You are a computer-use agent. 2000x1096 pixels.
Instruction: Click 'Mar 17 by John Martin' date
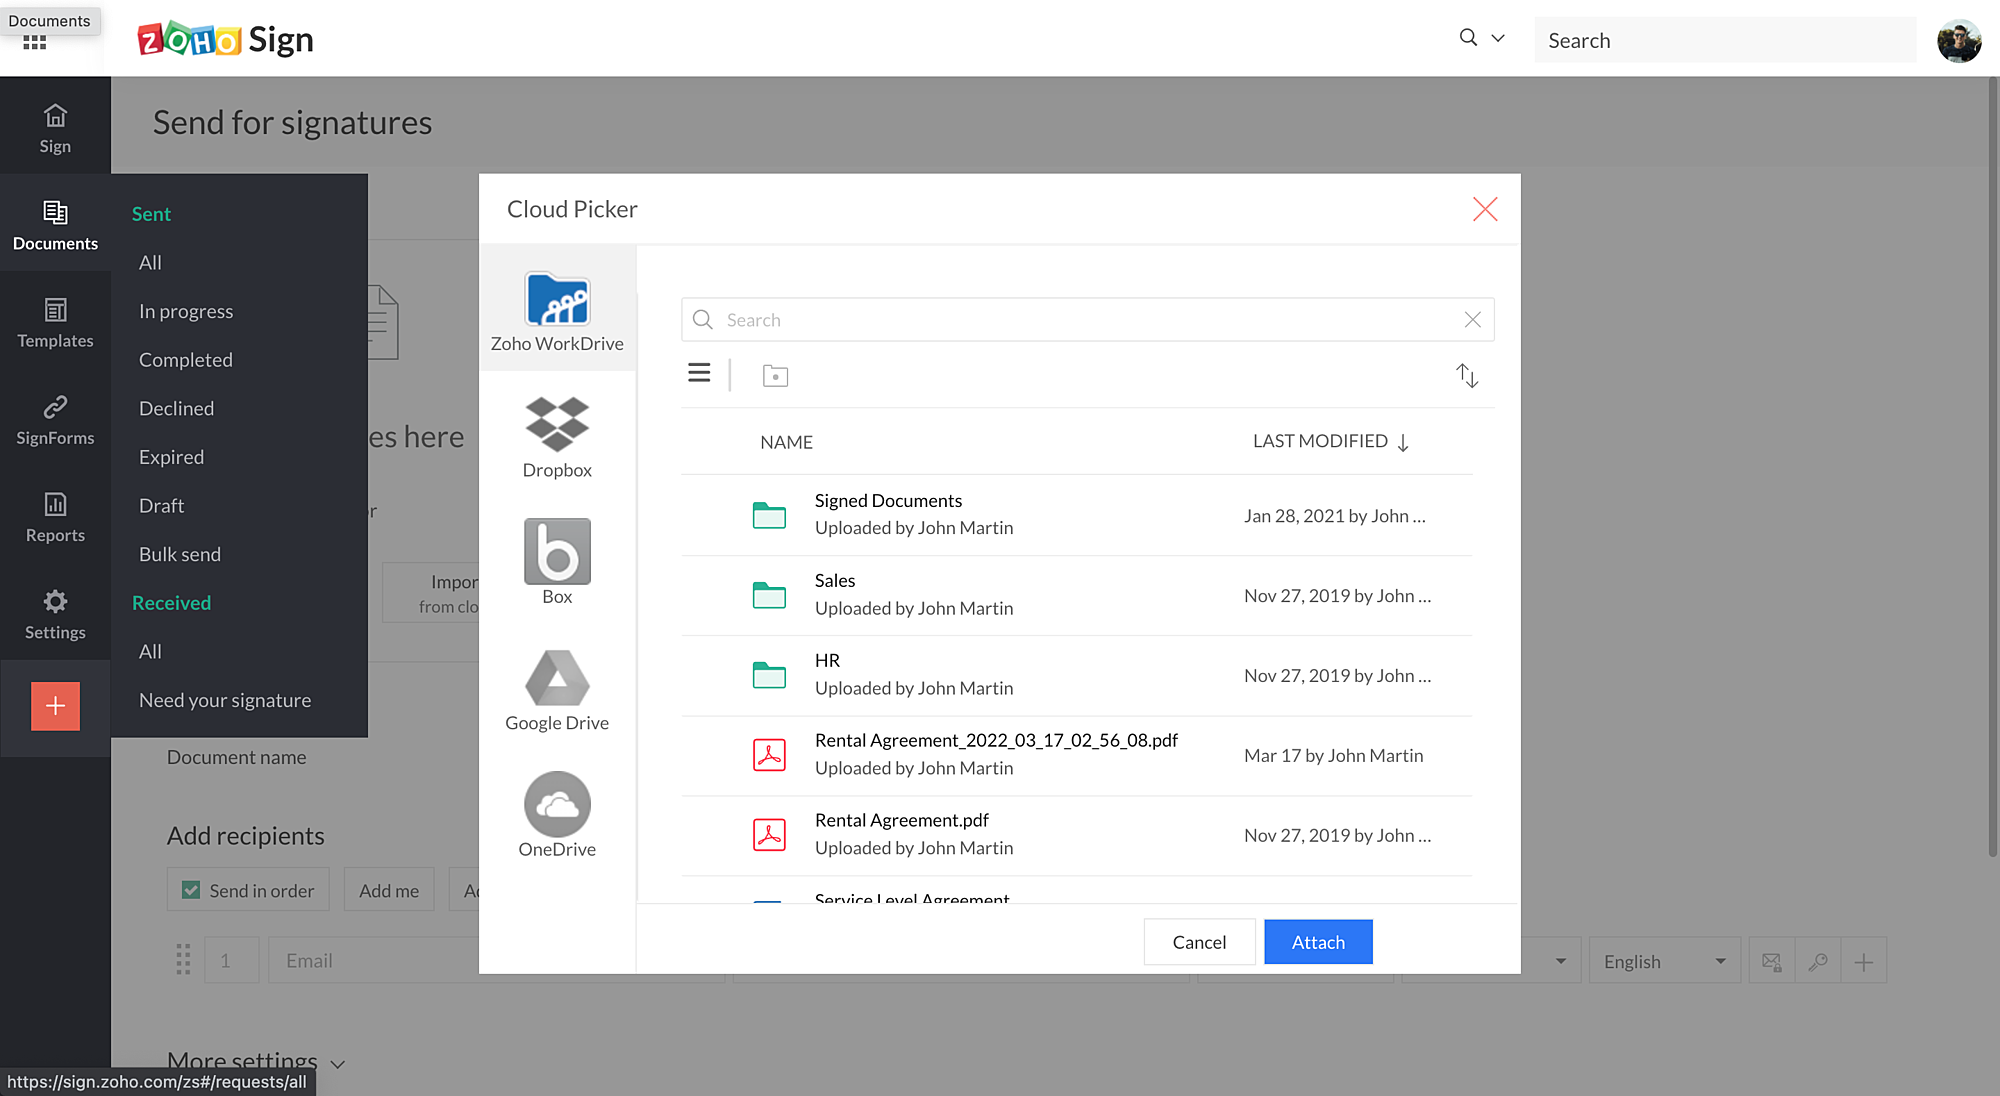1333,756
